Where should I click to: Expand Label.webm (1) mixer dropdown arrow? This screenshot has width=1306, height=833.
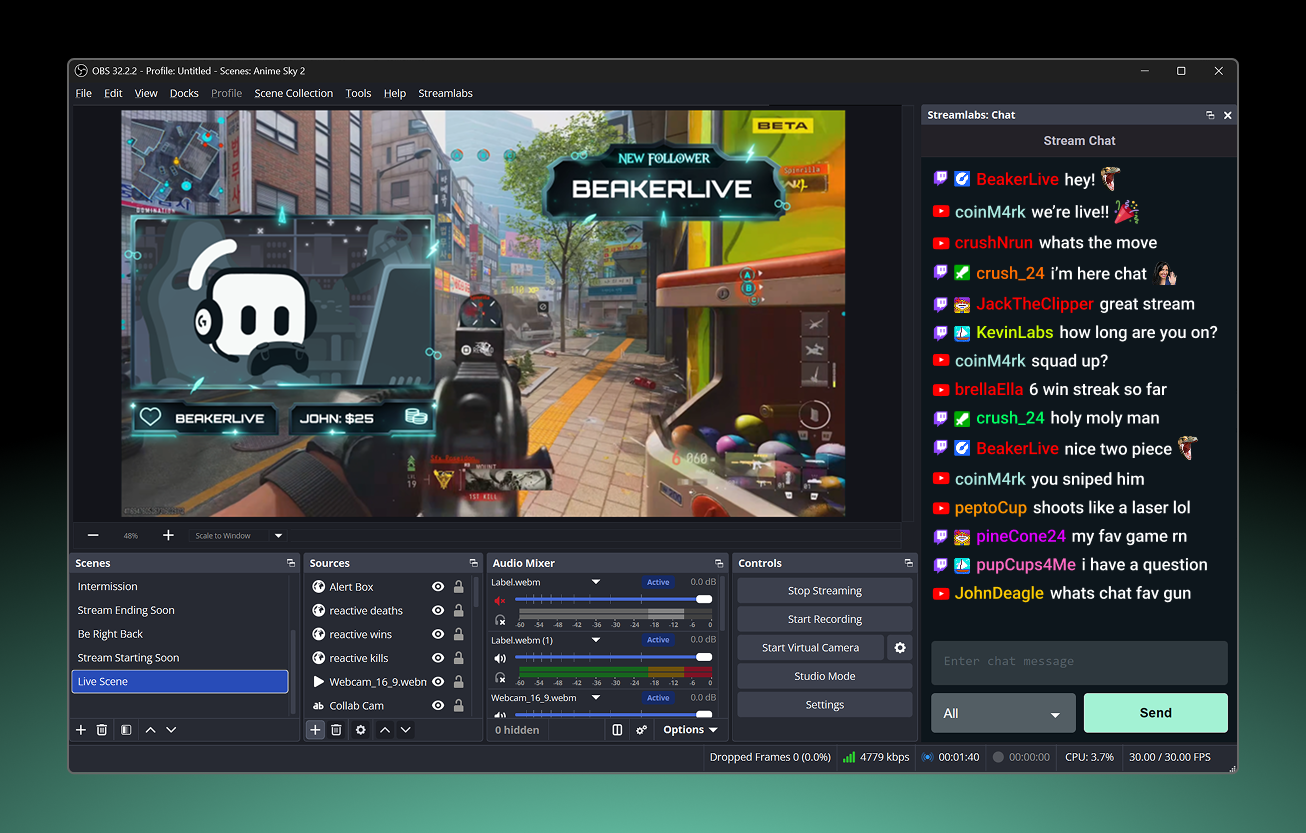(x=596, y=640)
